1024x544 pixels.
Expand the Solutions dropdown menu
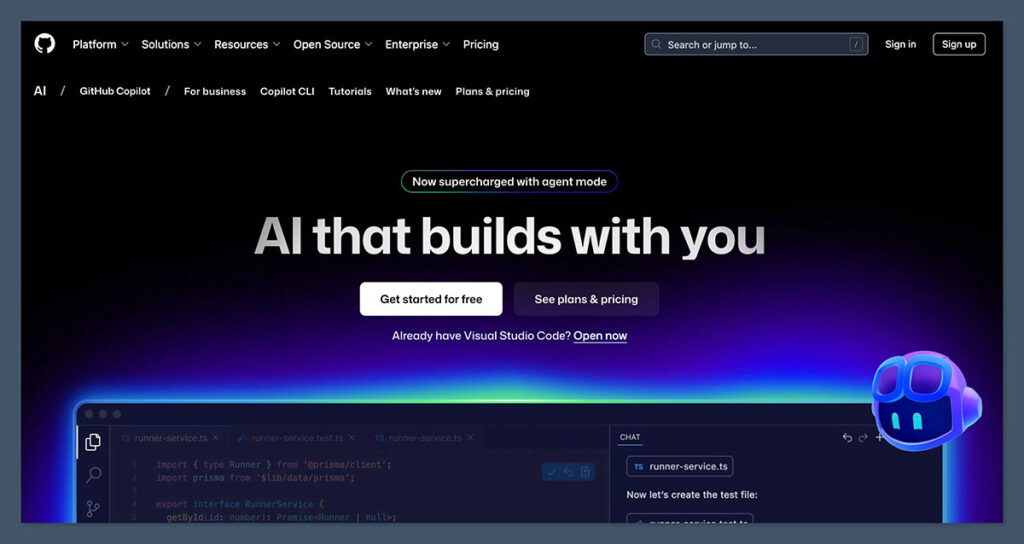click(171, 44)
